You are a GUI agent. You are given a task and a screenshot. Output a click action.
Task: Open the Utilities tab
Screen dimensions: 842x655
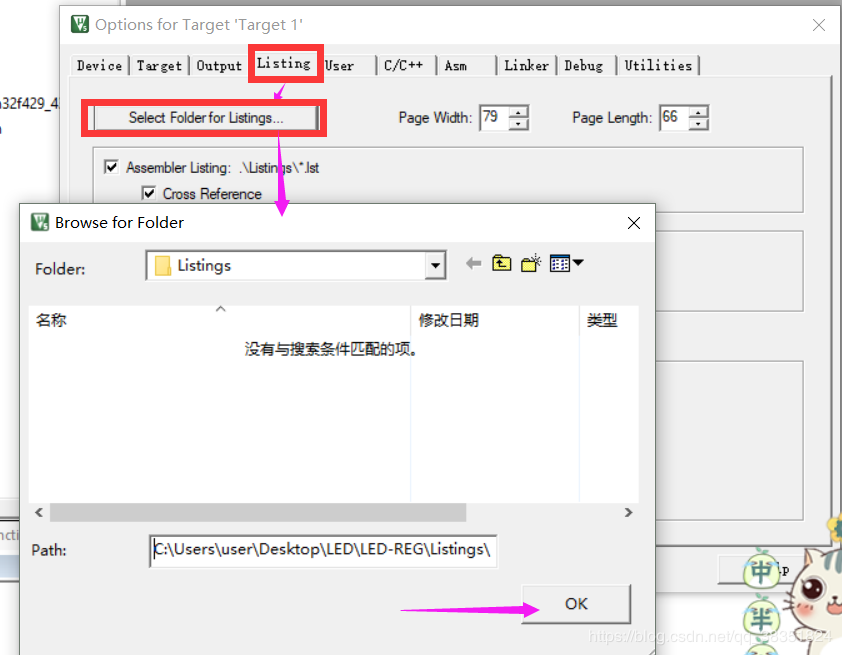coord(658,66)
